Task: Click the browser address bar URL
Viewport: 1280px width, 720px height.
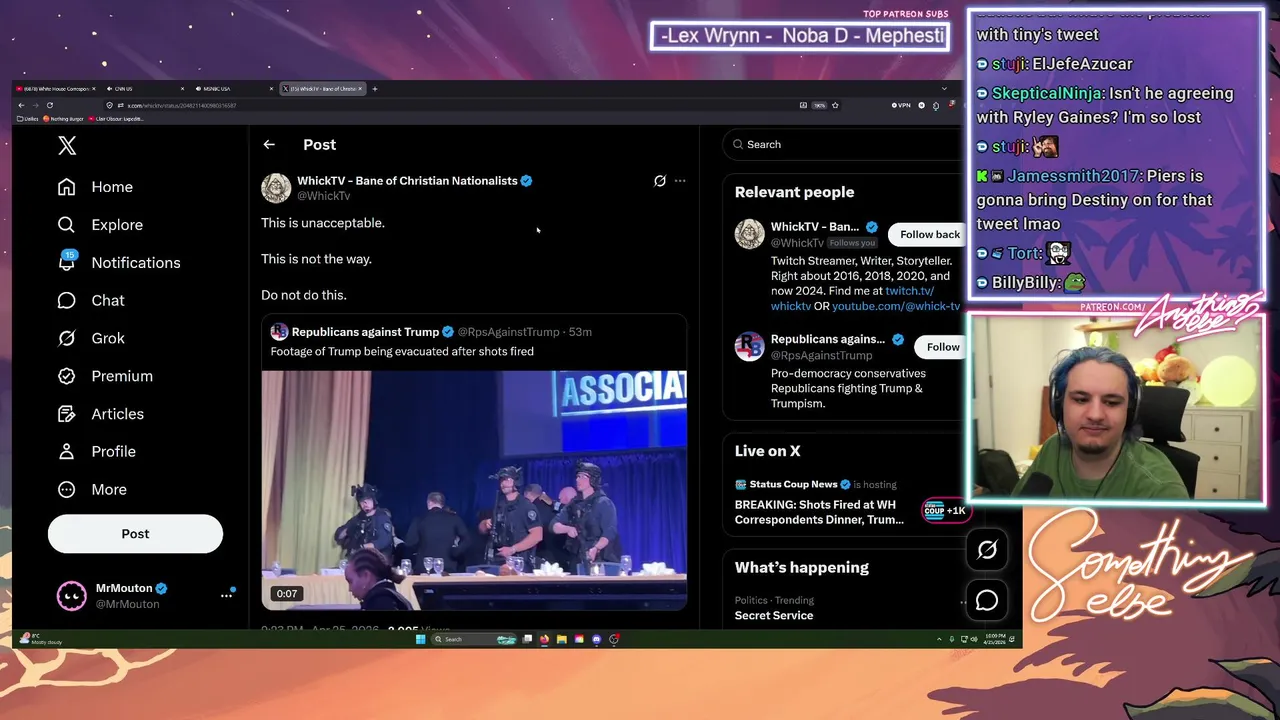Action: click(x=181, y=105)
